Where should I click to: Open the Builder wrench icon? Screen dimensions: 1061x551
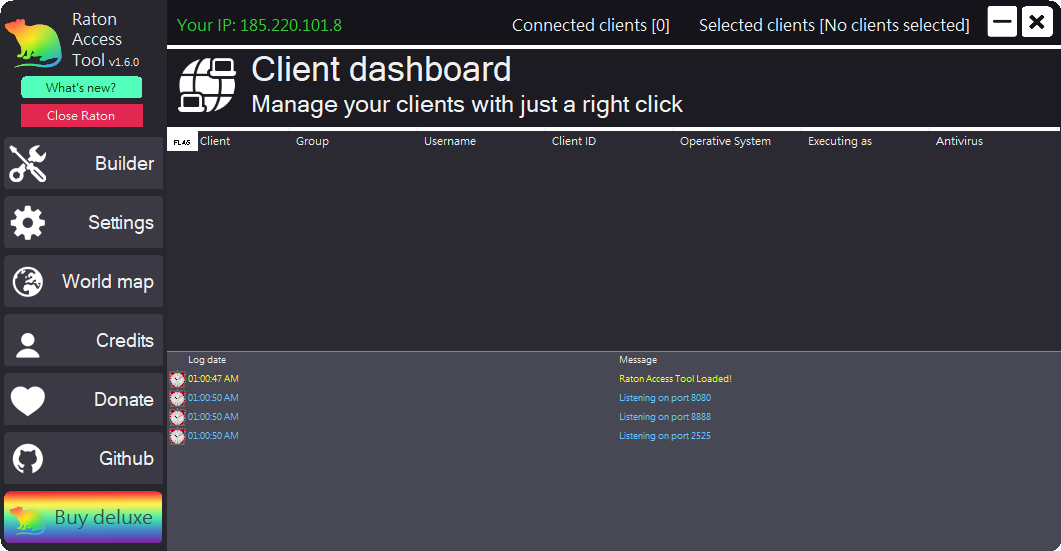28,163
